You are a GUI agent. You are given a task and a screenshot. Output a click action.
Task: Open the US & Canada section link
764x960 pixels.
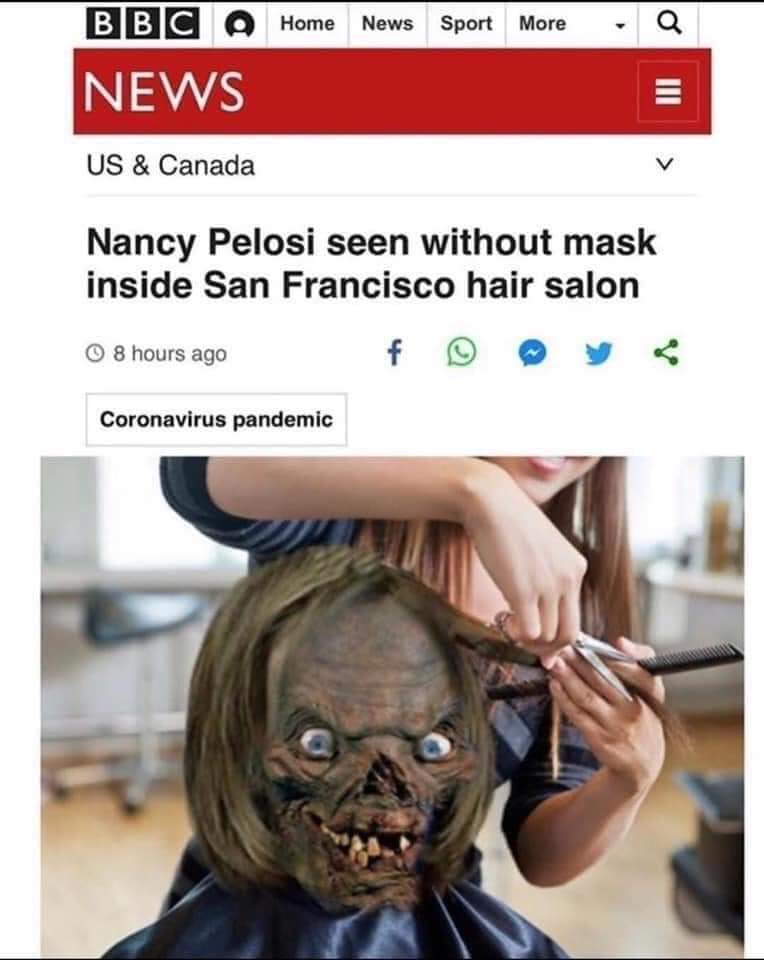coord(170,165)
